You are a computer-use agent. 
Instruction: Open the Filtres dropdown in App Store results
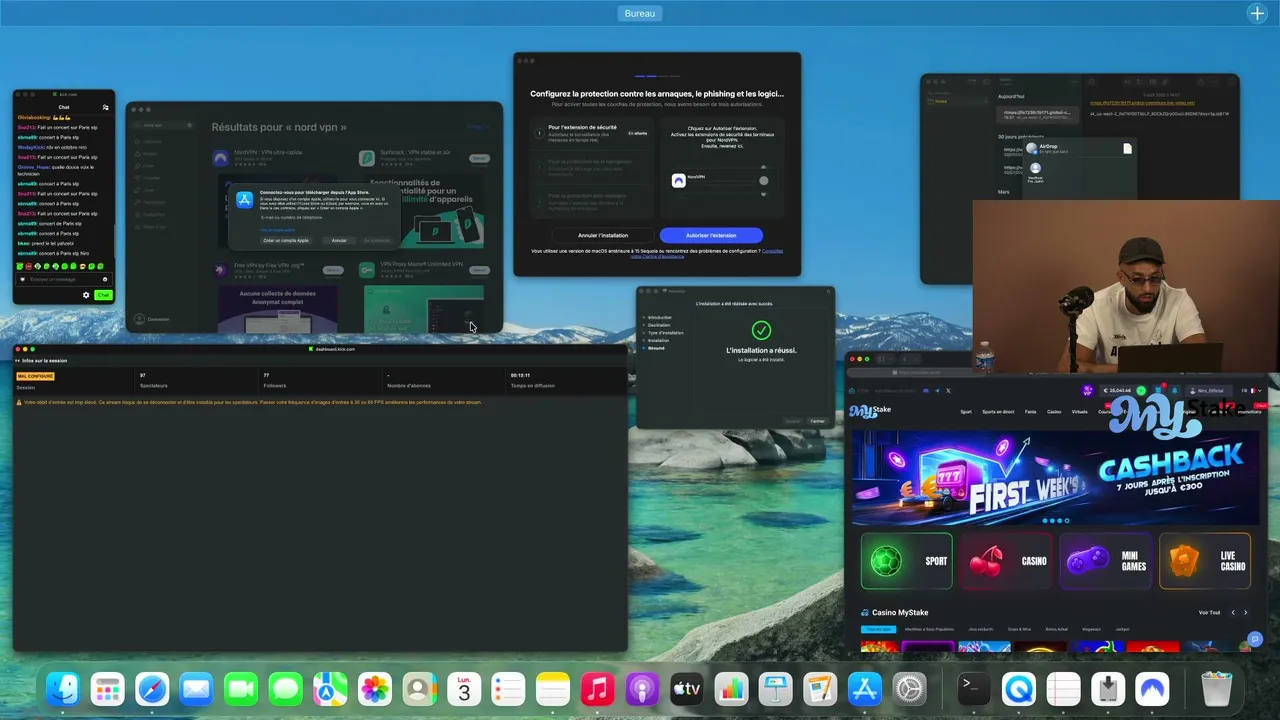pyautogui.click(x=478, y=127)
